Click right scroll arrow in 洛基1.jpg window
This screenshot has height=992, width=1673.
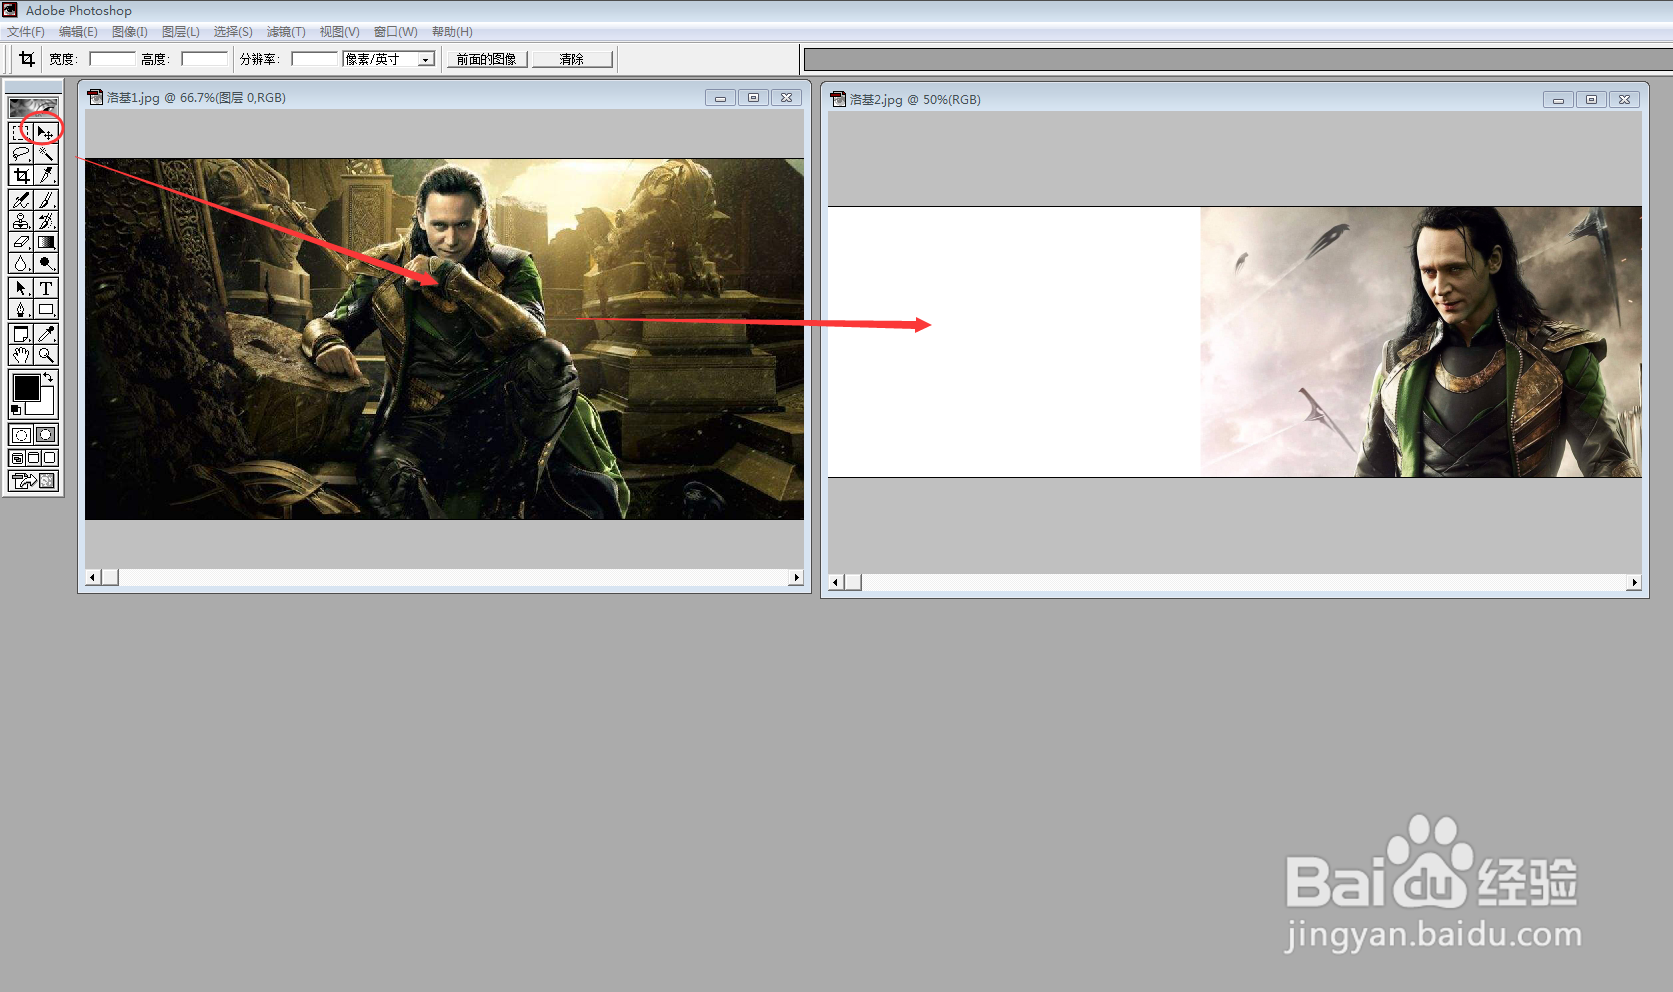(796, 577)
